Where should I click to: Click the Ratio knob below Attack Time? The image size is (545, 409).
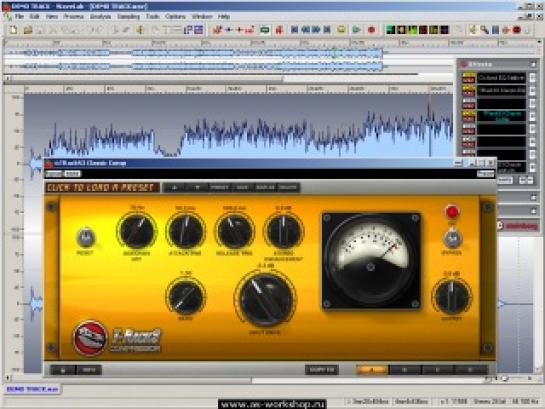tap(186, 297)
